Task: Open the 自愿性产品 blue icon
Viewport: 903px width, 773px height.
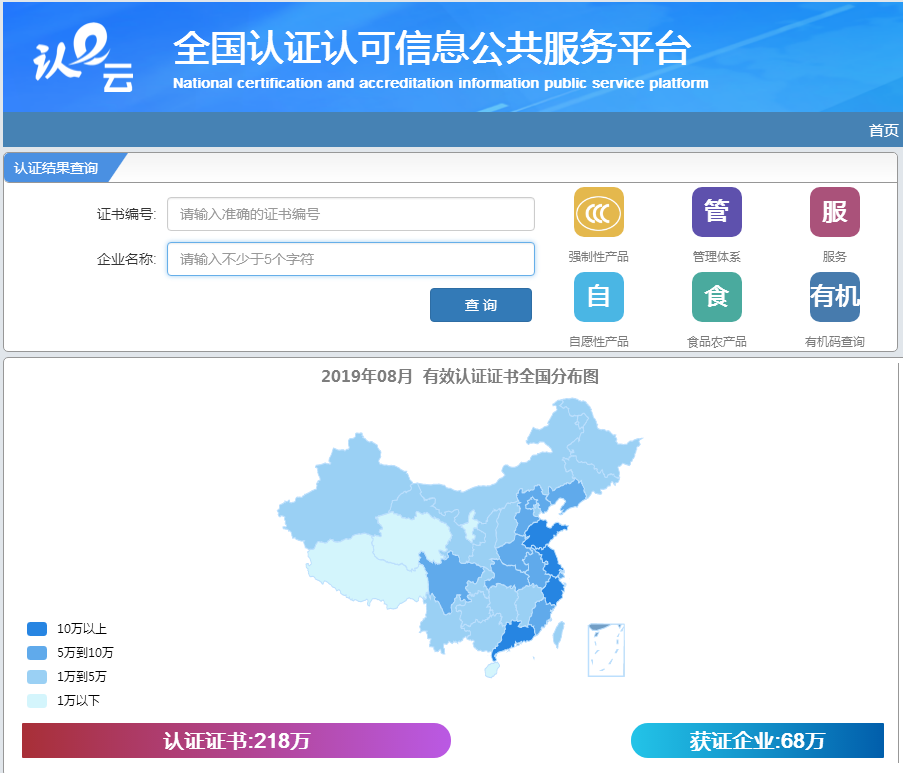Action: point(598,297)
